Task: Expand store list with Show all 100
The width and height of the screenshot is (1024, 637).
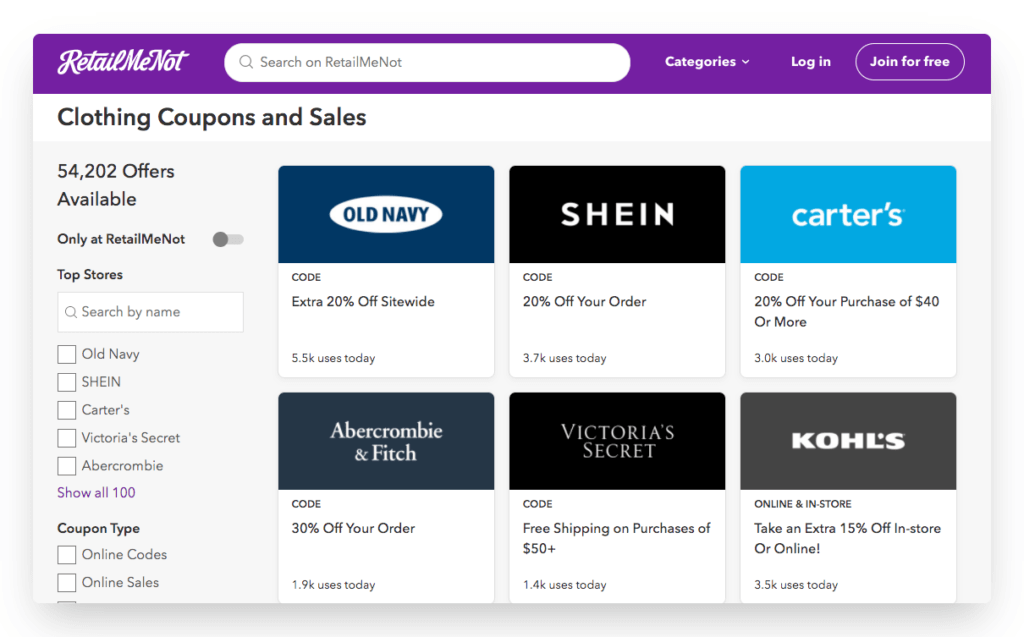Action: coord(96,493)
